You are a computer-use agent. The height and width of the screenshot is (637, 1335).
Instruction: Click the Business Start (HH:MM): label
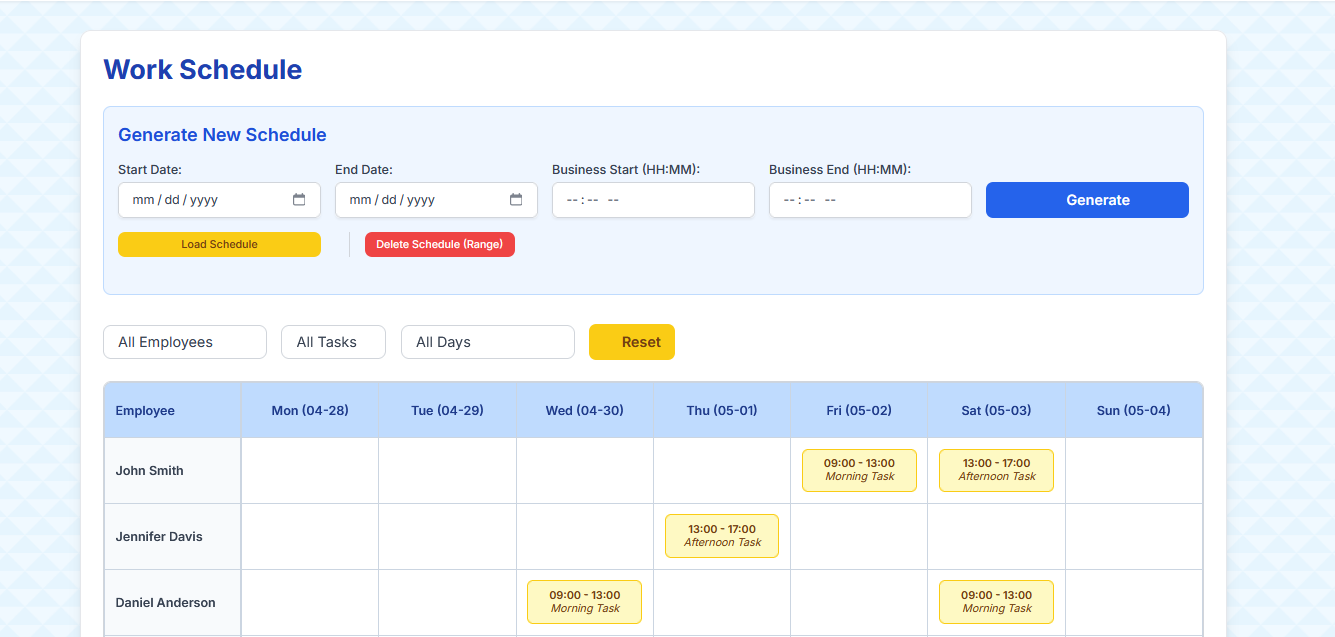[x=626, y=170]
